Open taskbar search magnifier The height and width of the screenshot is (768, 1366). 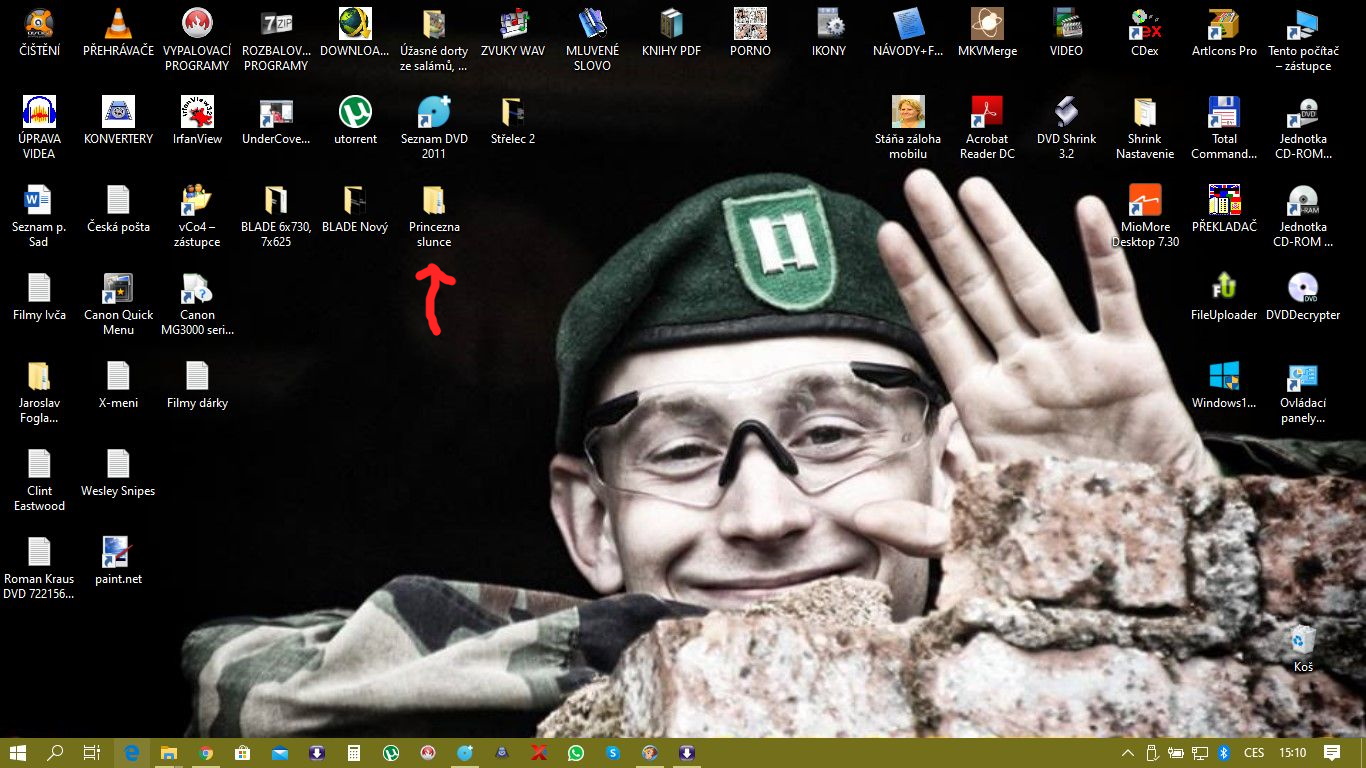55,753
